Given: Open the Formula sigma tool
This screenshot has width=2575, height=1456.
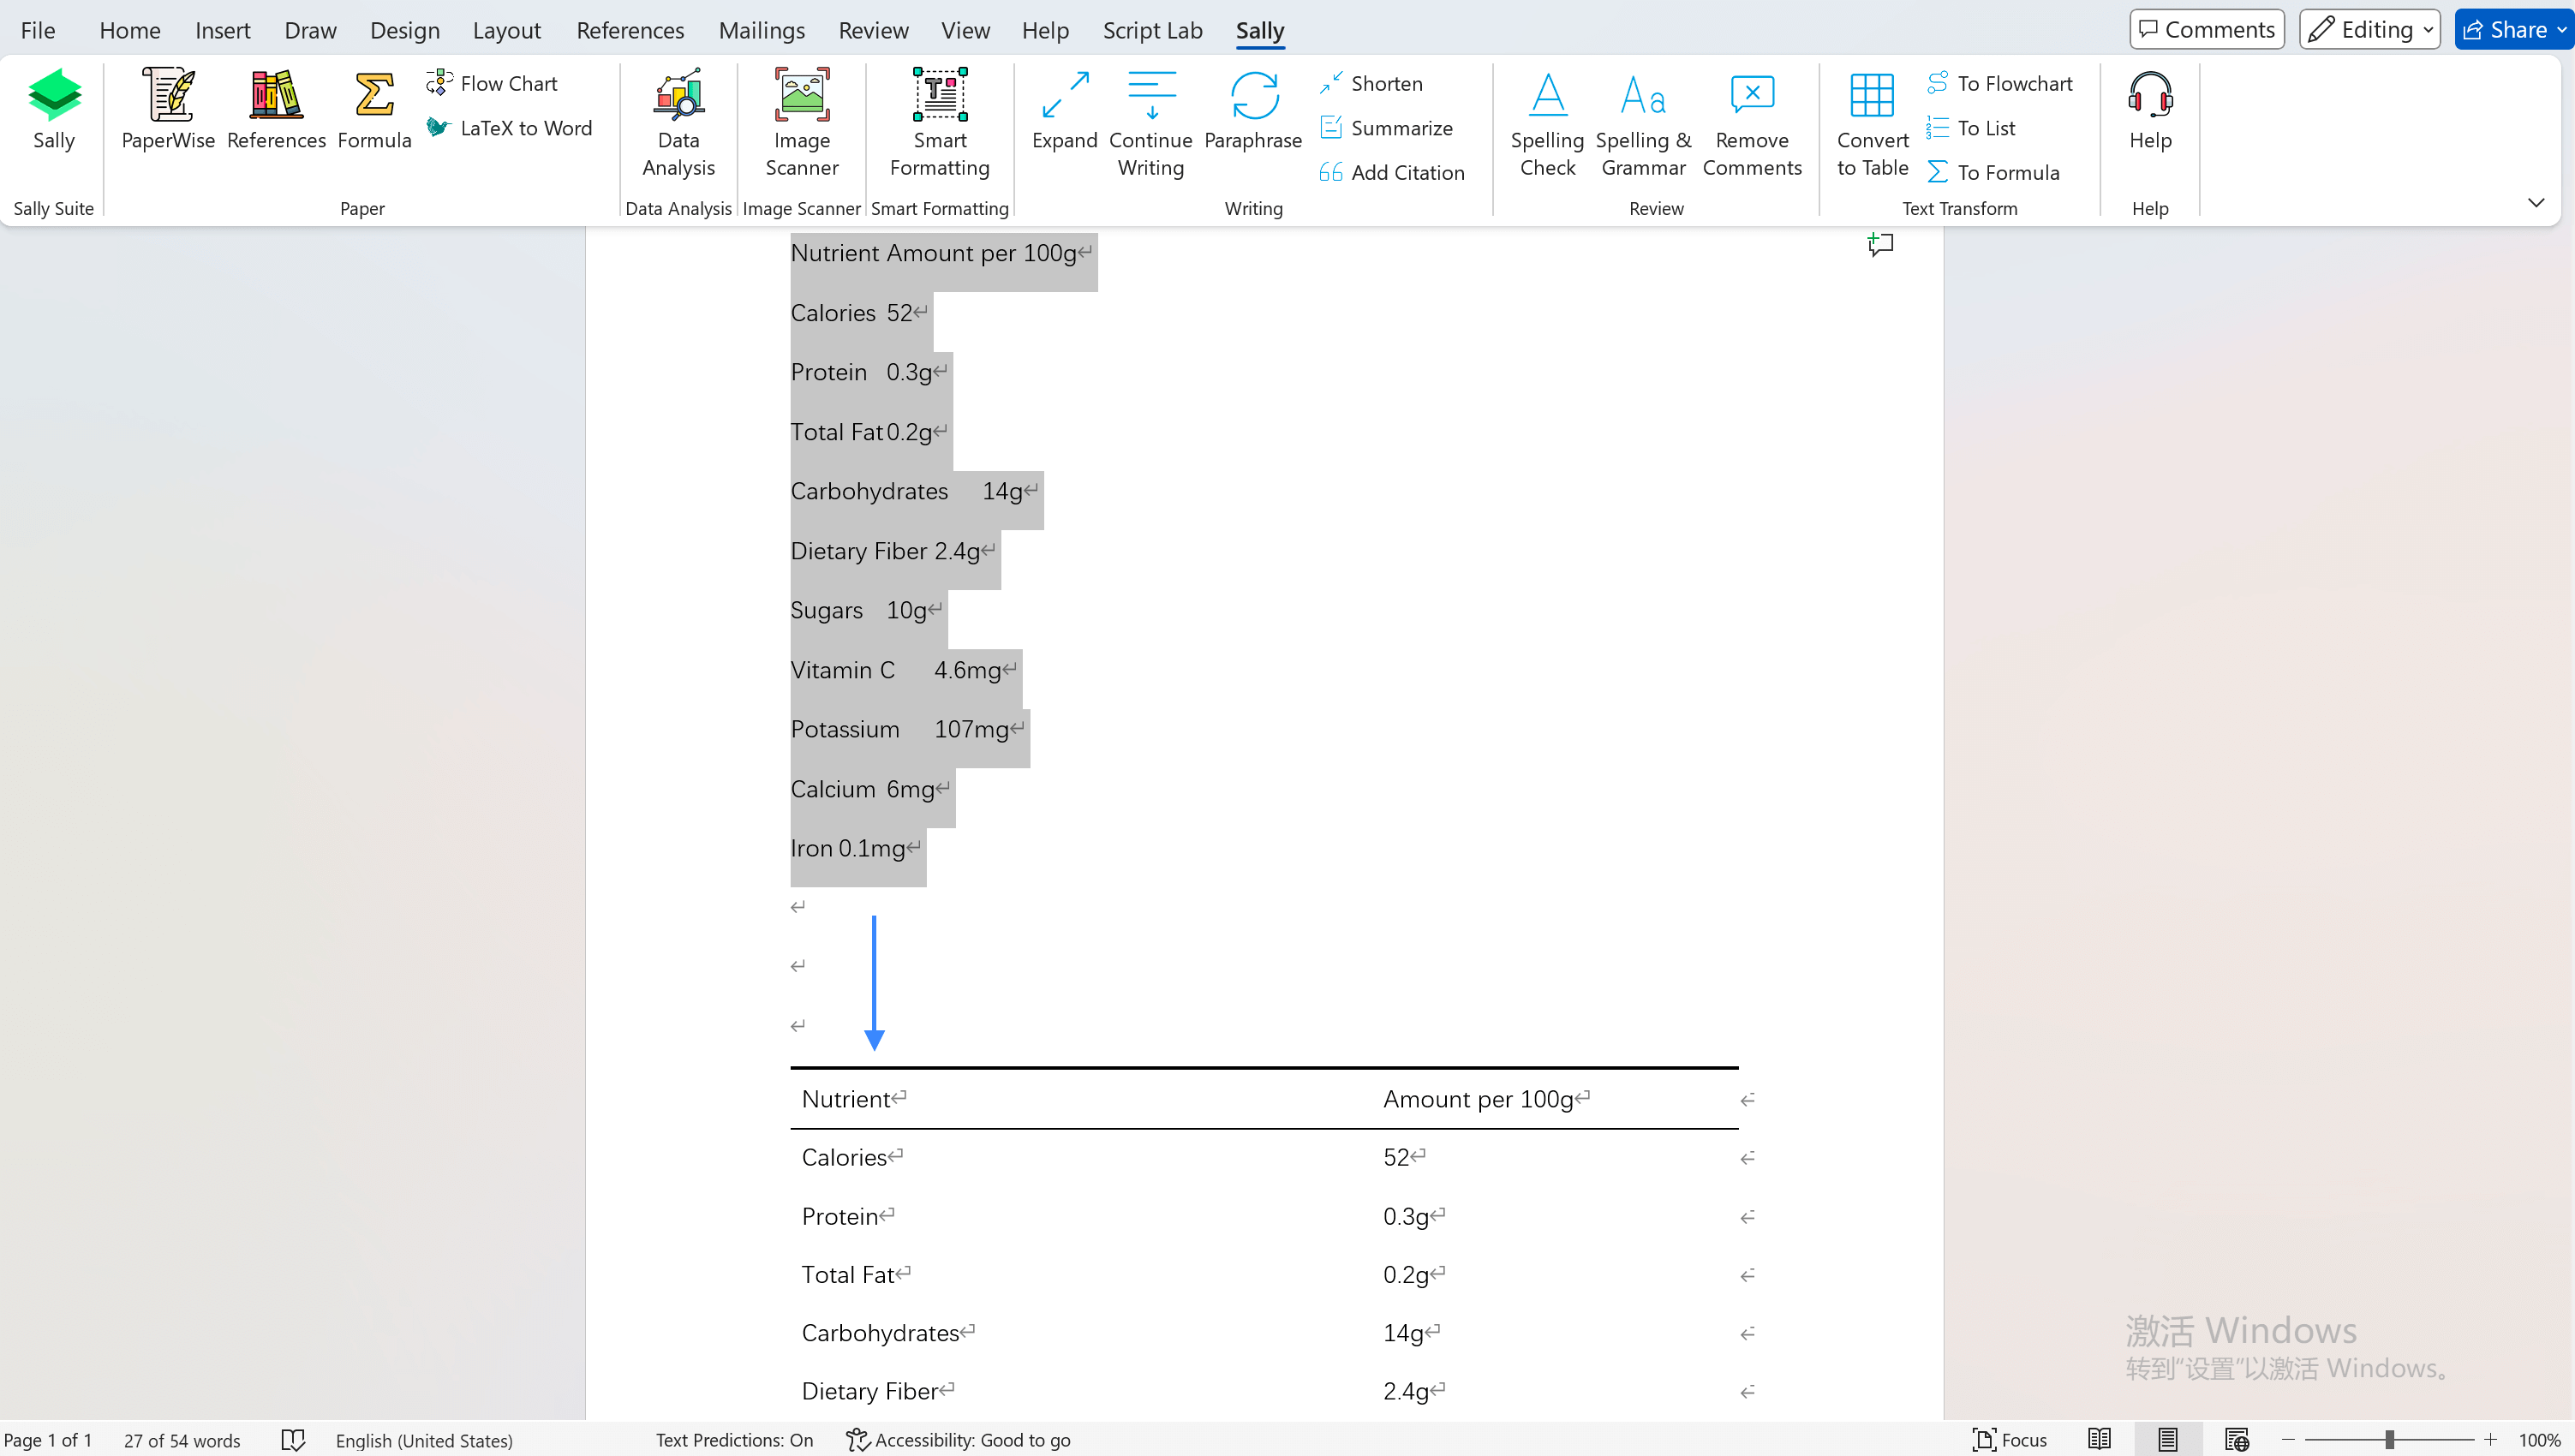Looking at the screenshot, I should [x=374, y=110].
